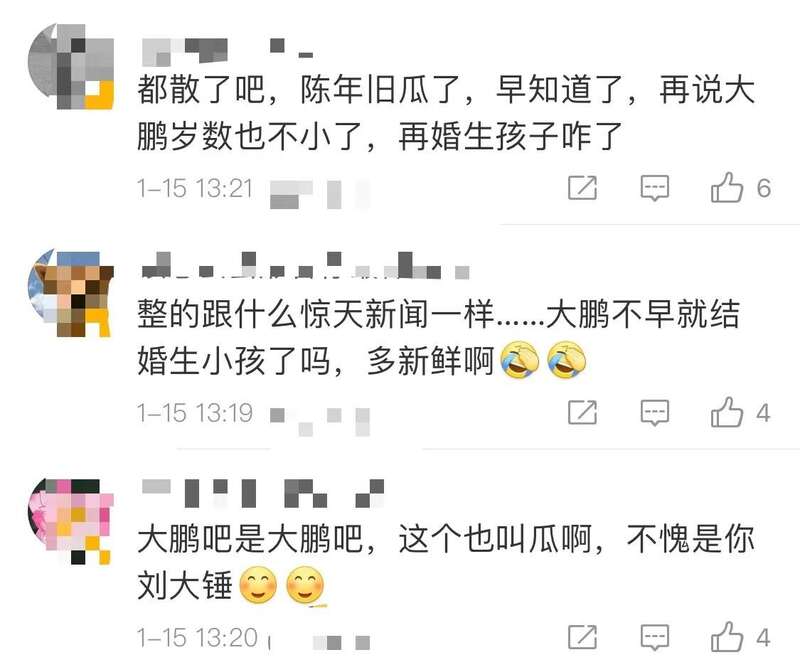
Task: Like the comment with 6 likes
Action: click(727, 187)
